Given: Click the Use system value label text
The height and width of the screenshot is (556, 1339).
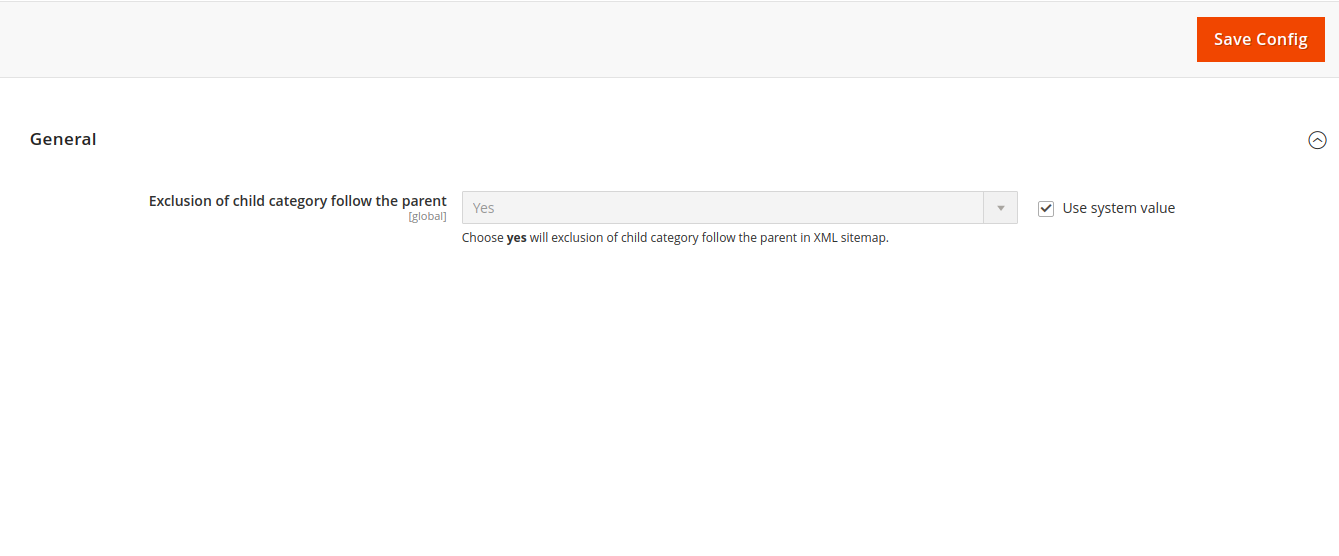Looking at the screenshot, I should pyautogui.click(x=1118, y=209).
